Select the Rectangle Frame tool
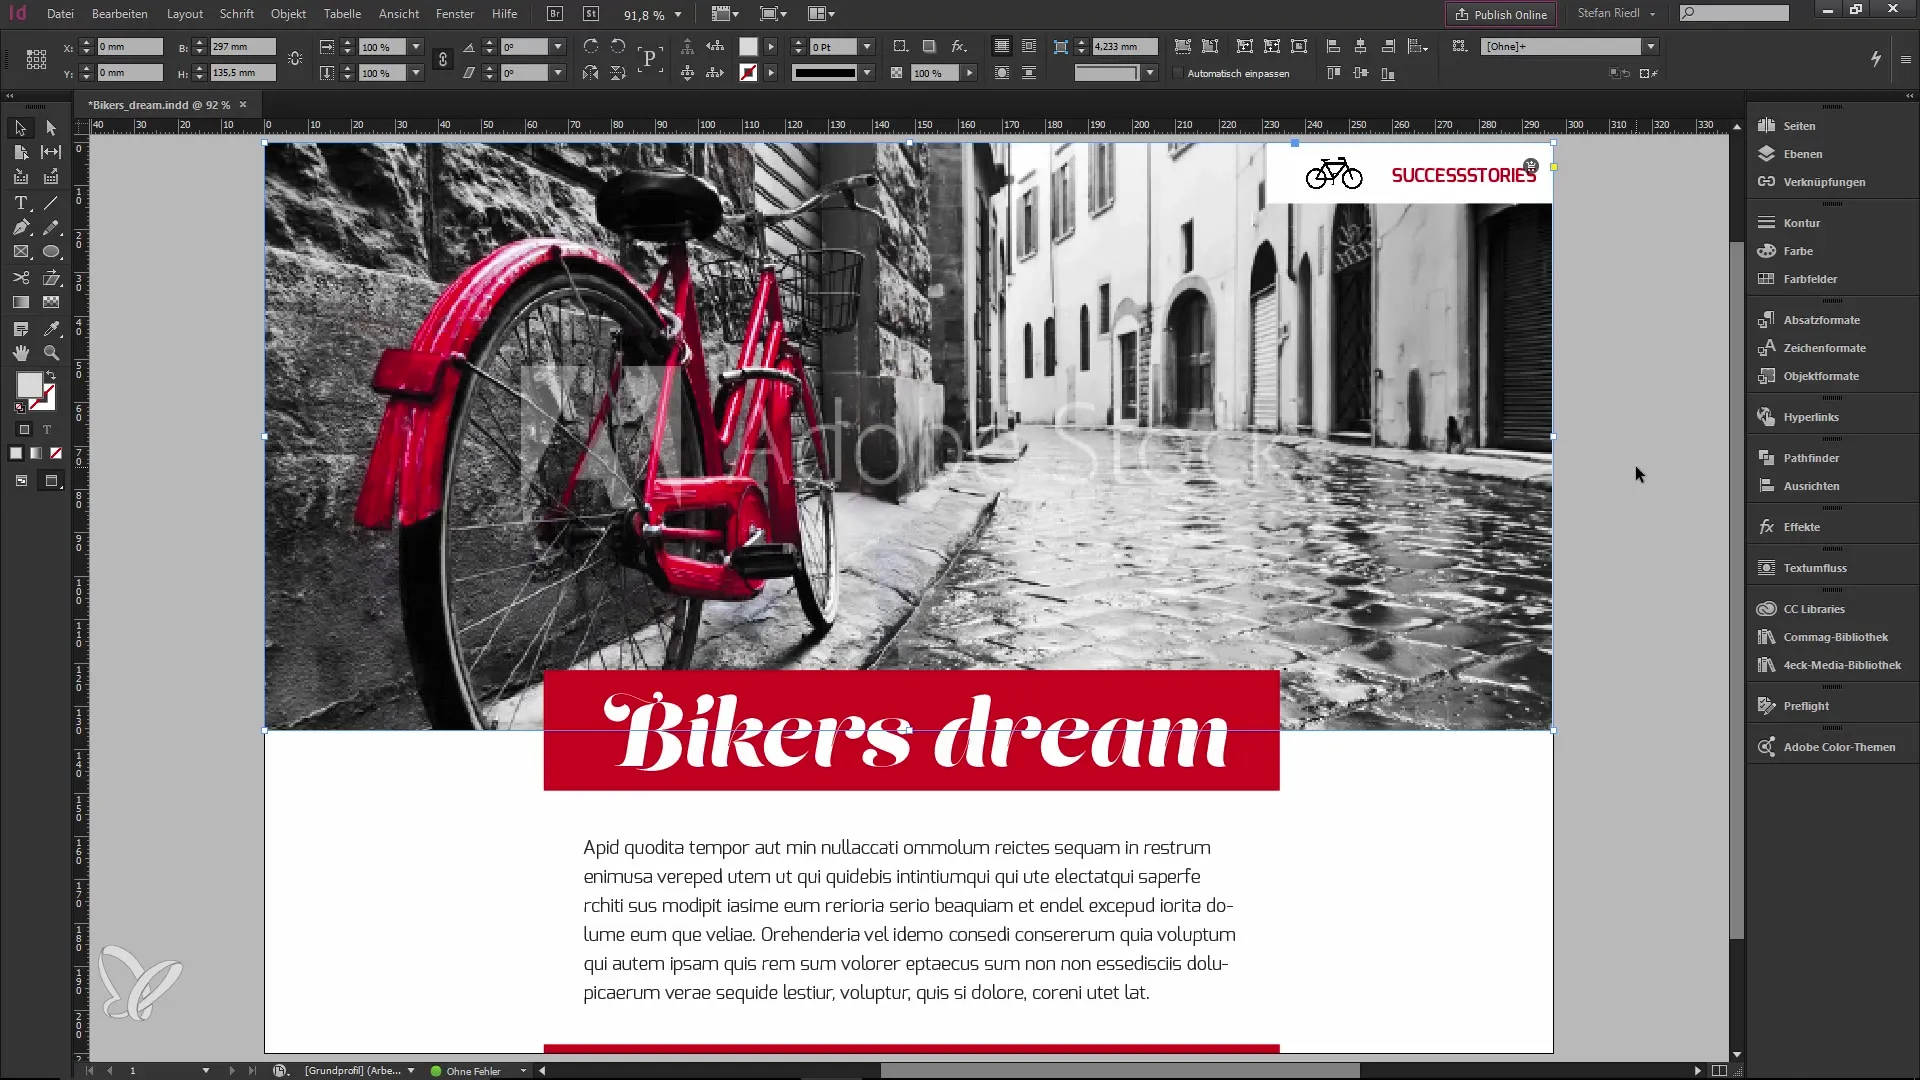Viewport: 1920px width, 1080px height. [x=20, y=252]
